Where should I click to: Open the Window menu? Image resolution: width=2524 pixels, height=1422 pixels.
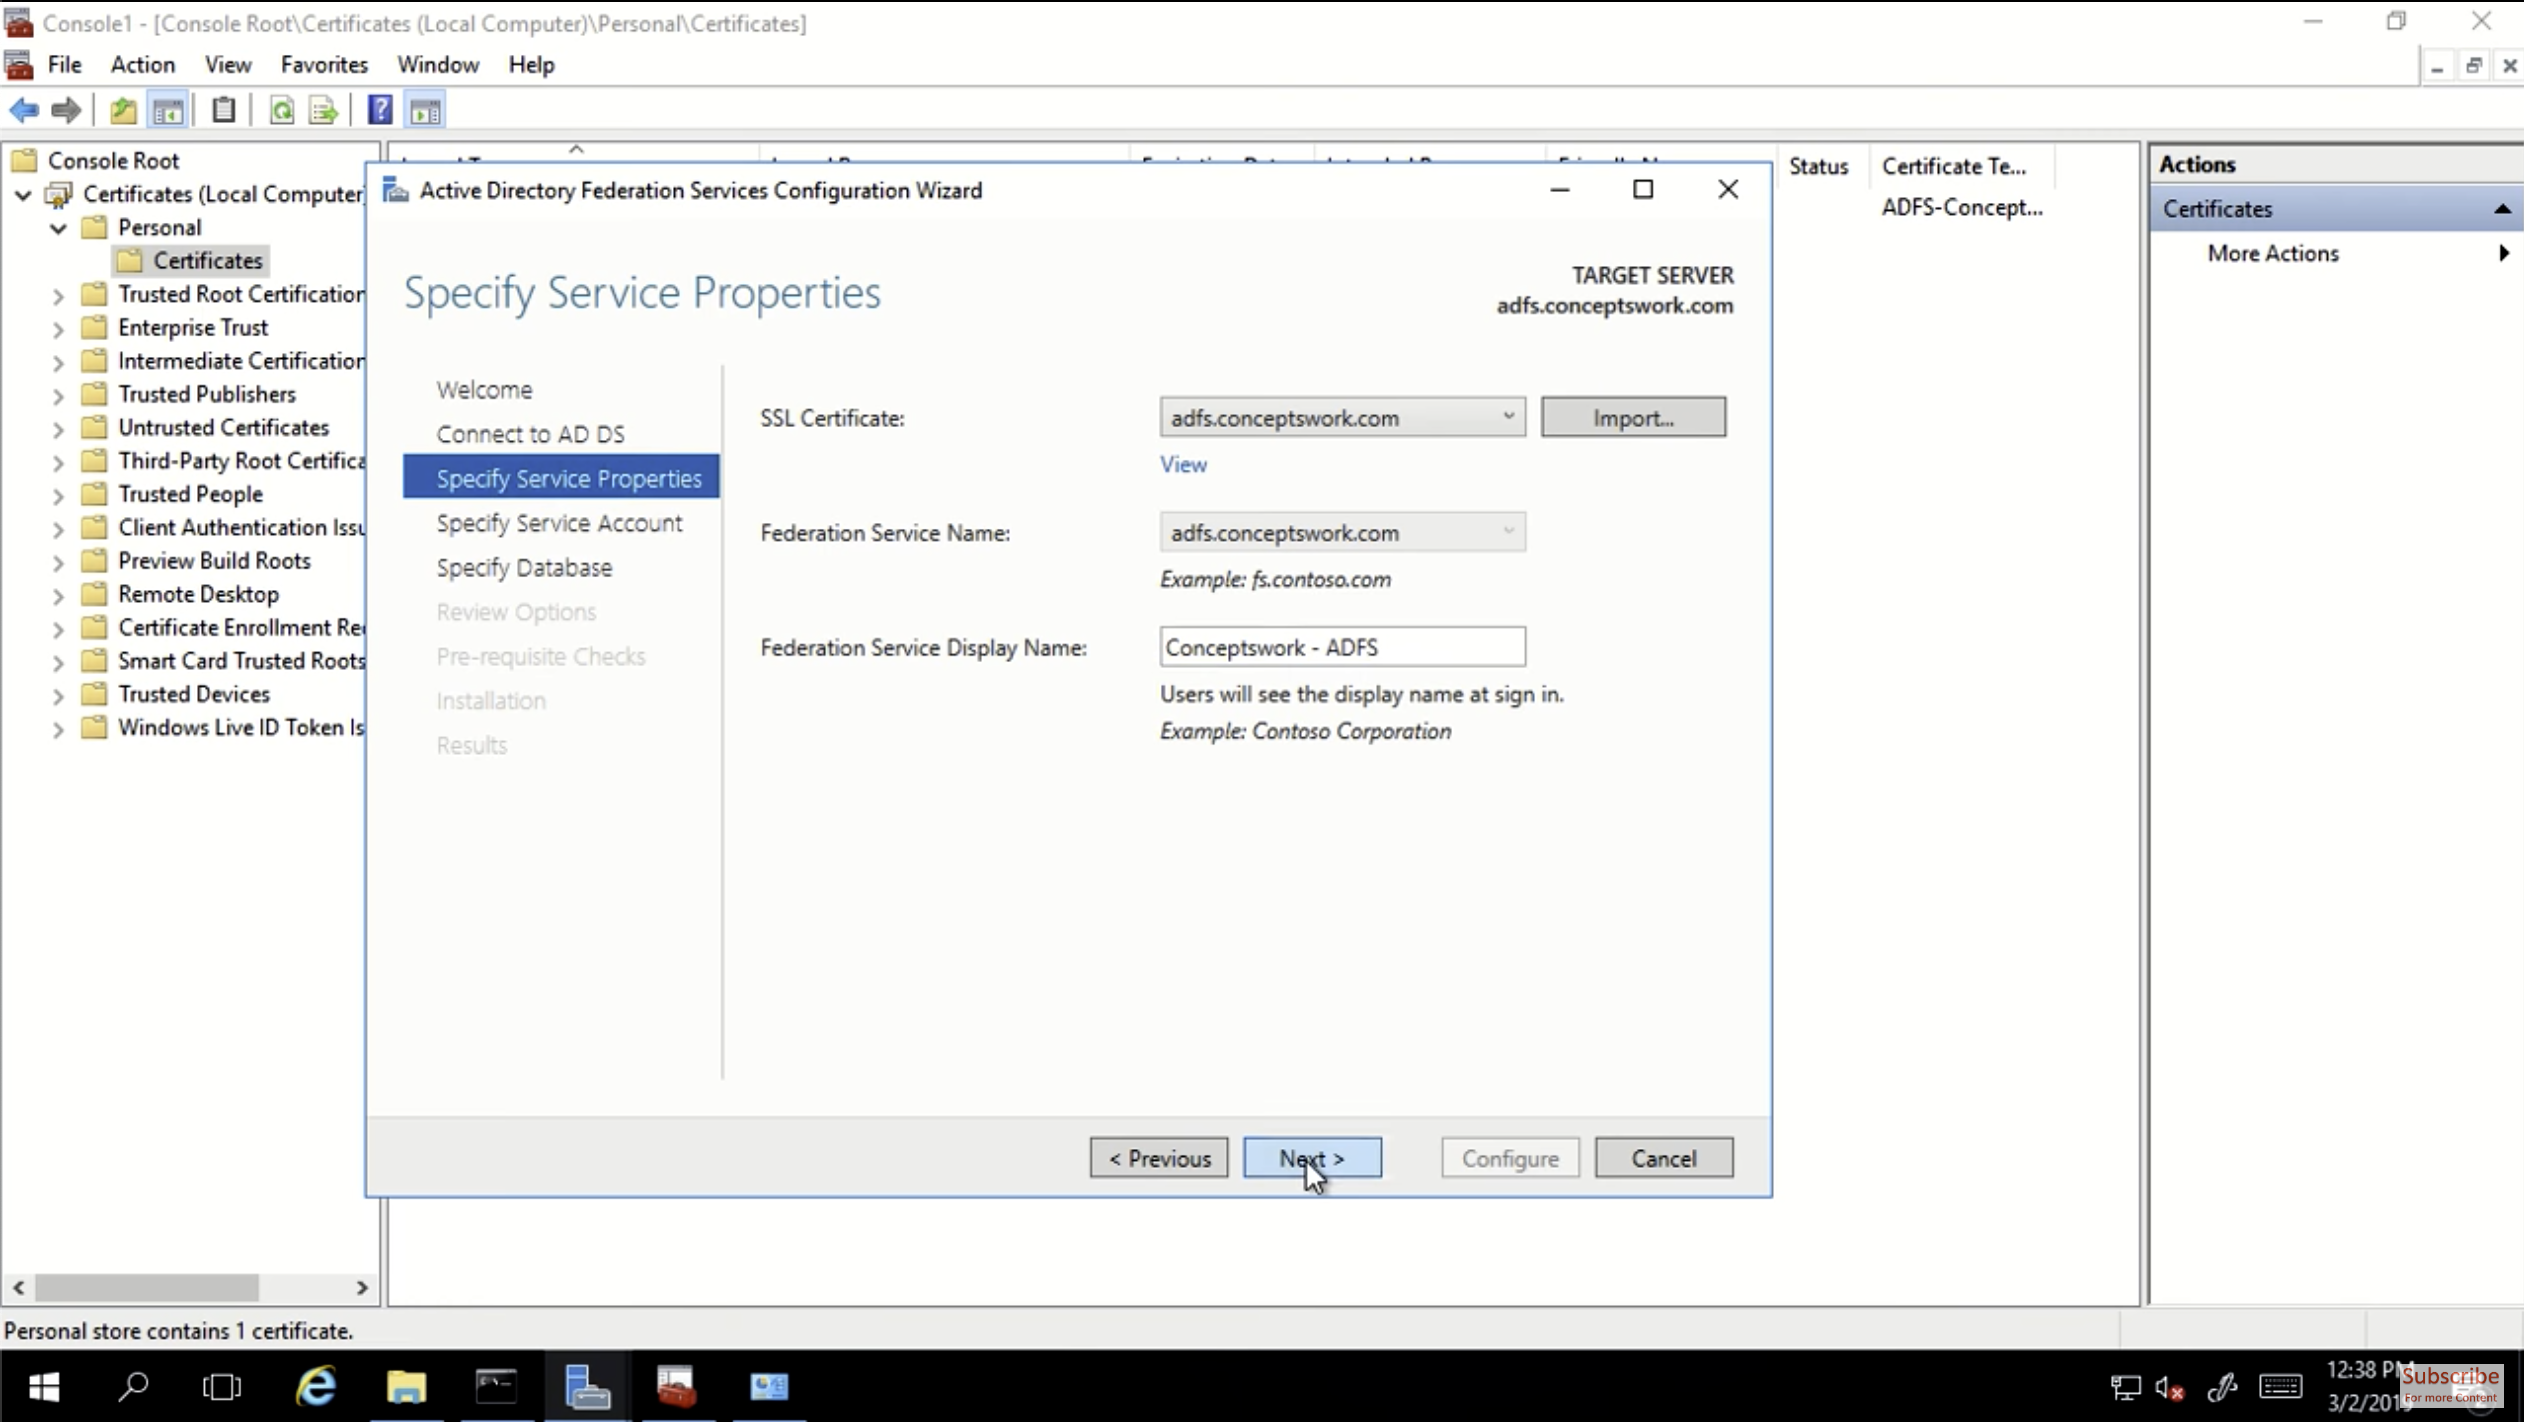point(438,64)
